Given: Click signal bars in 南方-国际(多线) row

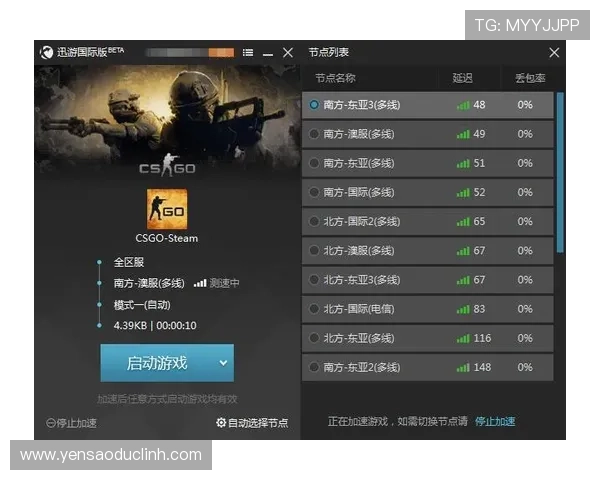Looking at the screenshot, I should (463, 193).
